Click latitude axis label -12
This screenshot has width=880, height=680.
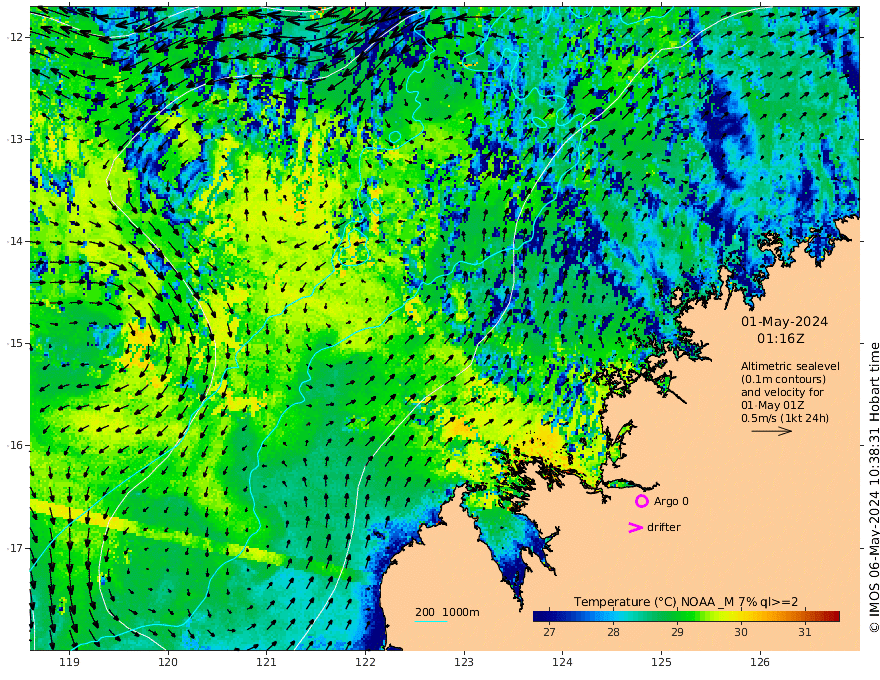15,37
